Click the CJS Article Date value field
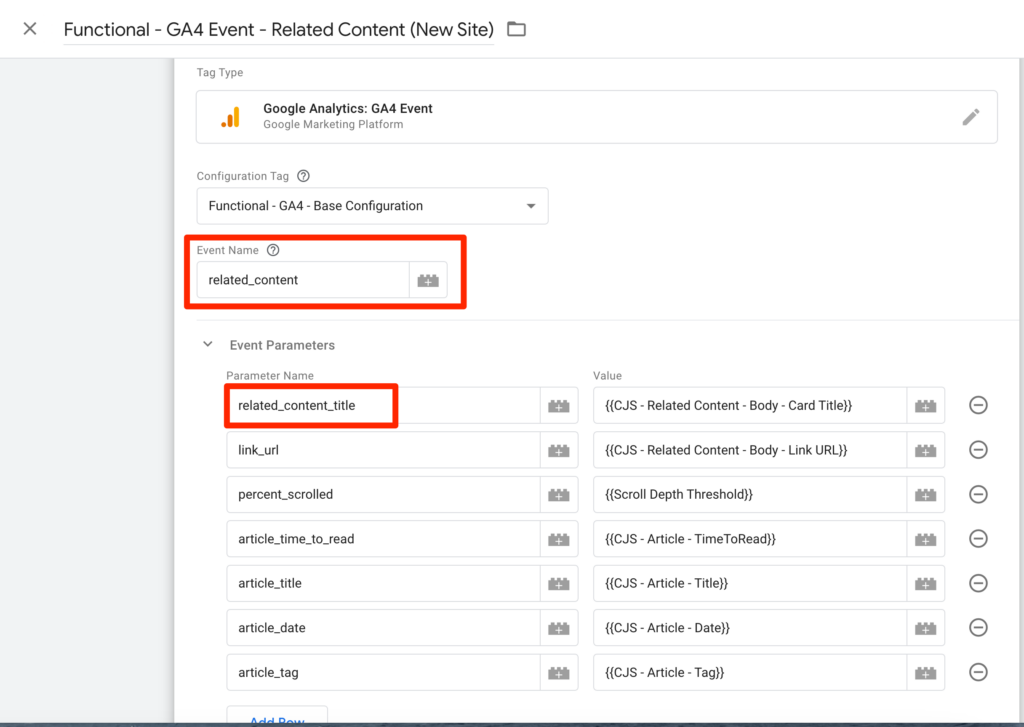The image size is (1024, 727). 750,628
